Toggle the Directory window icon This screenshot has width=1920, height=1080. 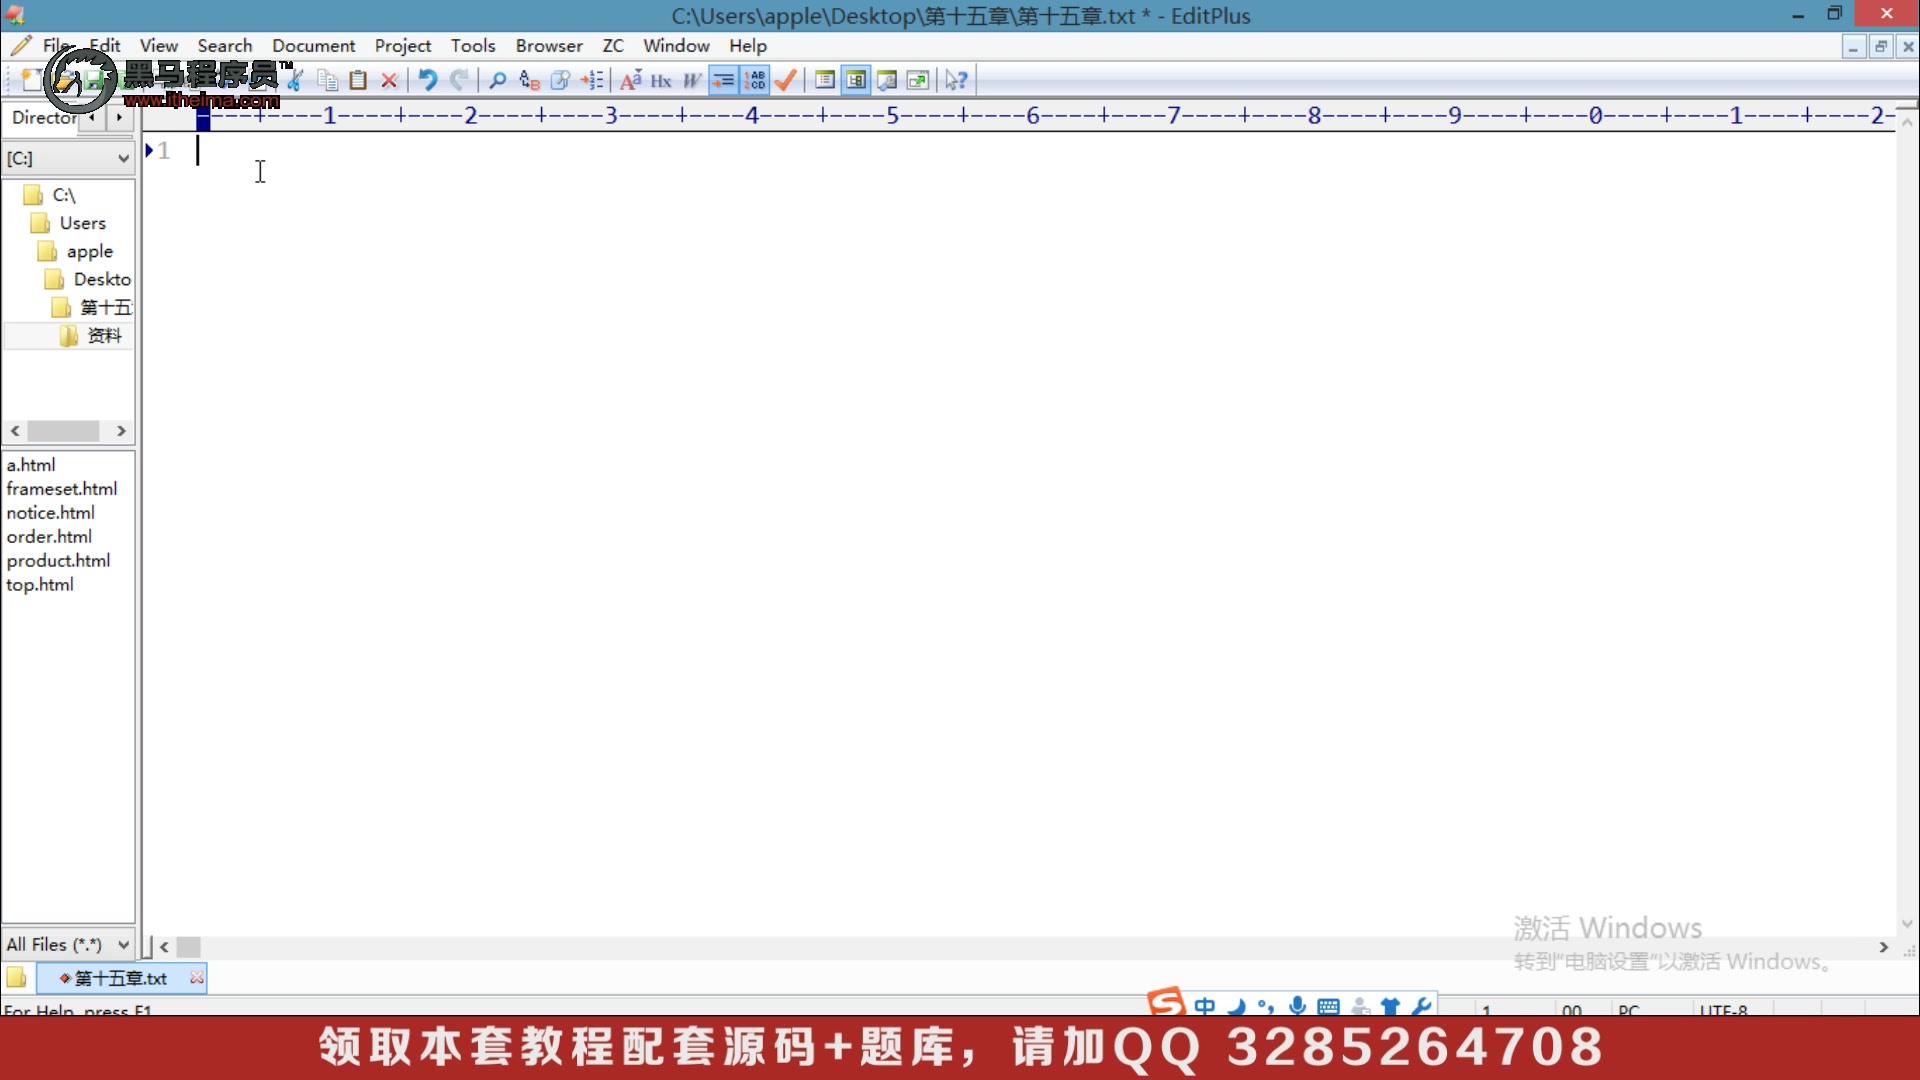click(825, 80)
